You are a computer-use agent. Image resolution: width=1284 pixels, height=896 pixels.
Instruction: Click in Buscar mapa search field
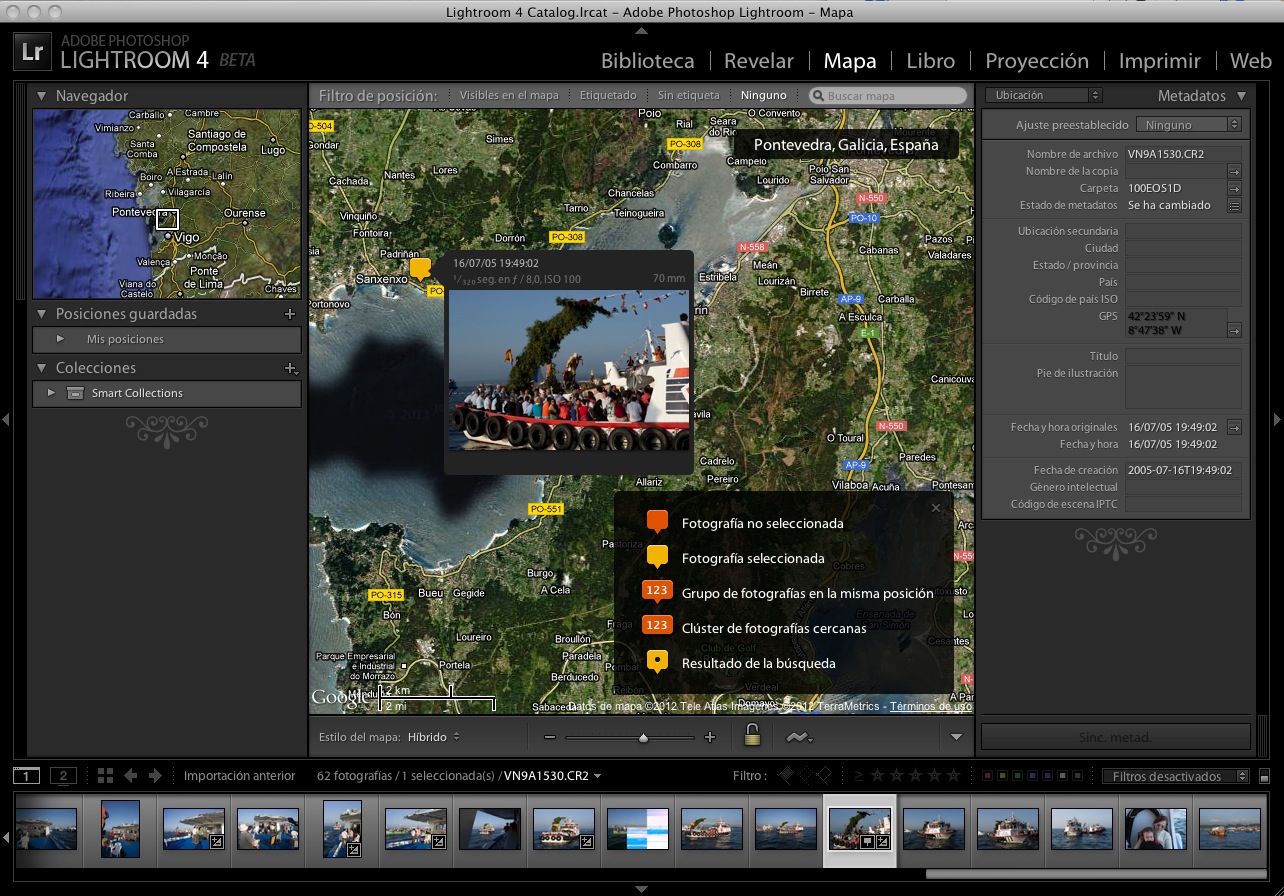pyautogui.click(x=888, y=96)
